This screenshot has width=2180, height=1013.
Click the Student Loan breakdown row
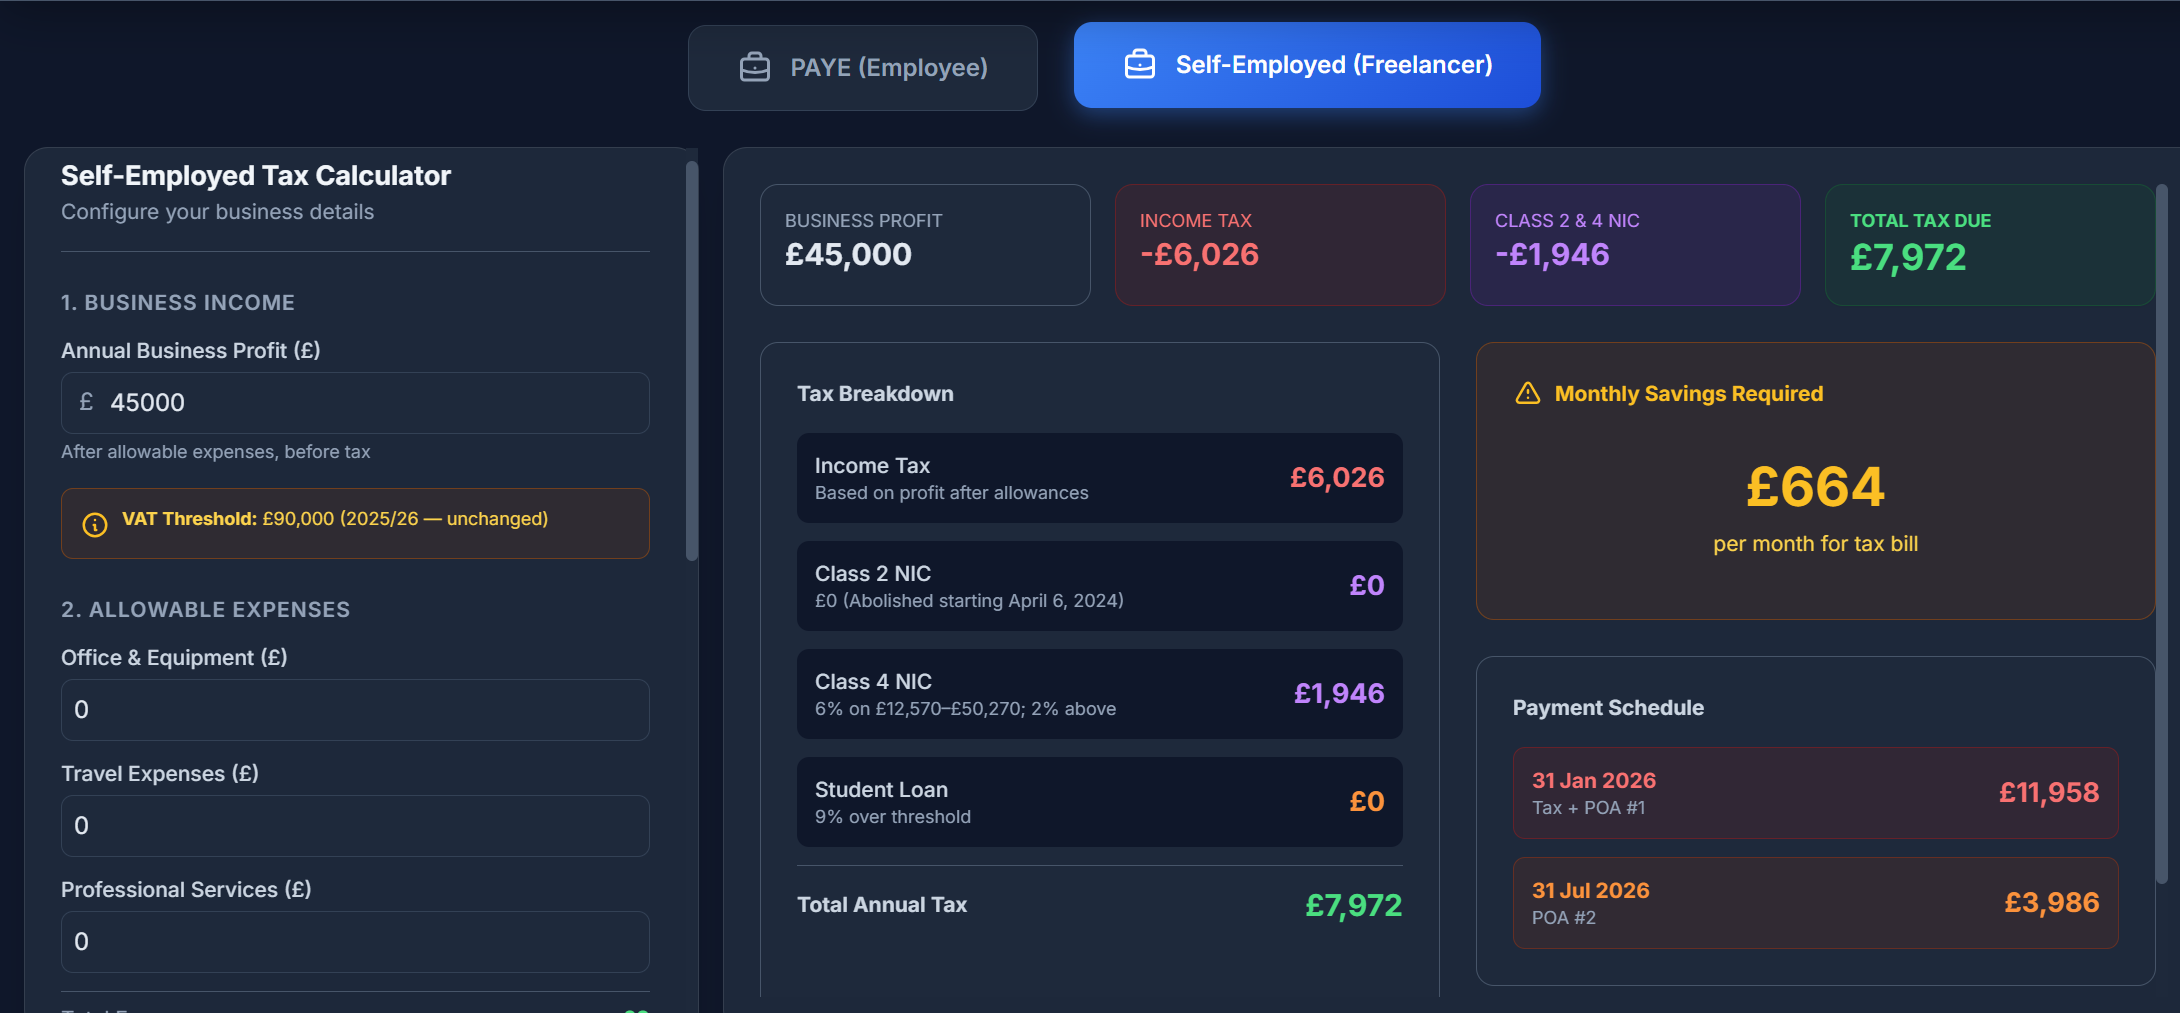pyautogui.click(x=1099, y=801)
